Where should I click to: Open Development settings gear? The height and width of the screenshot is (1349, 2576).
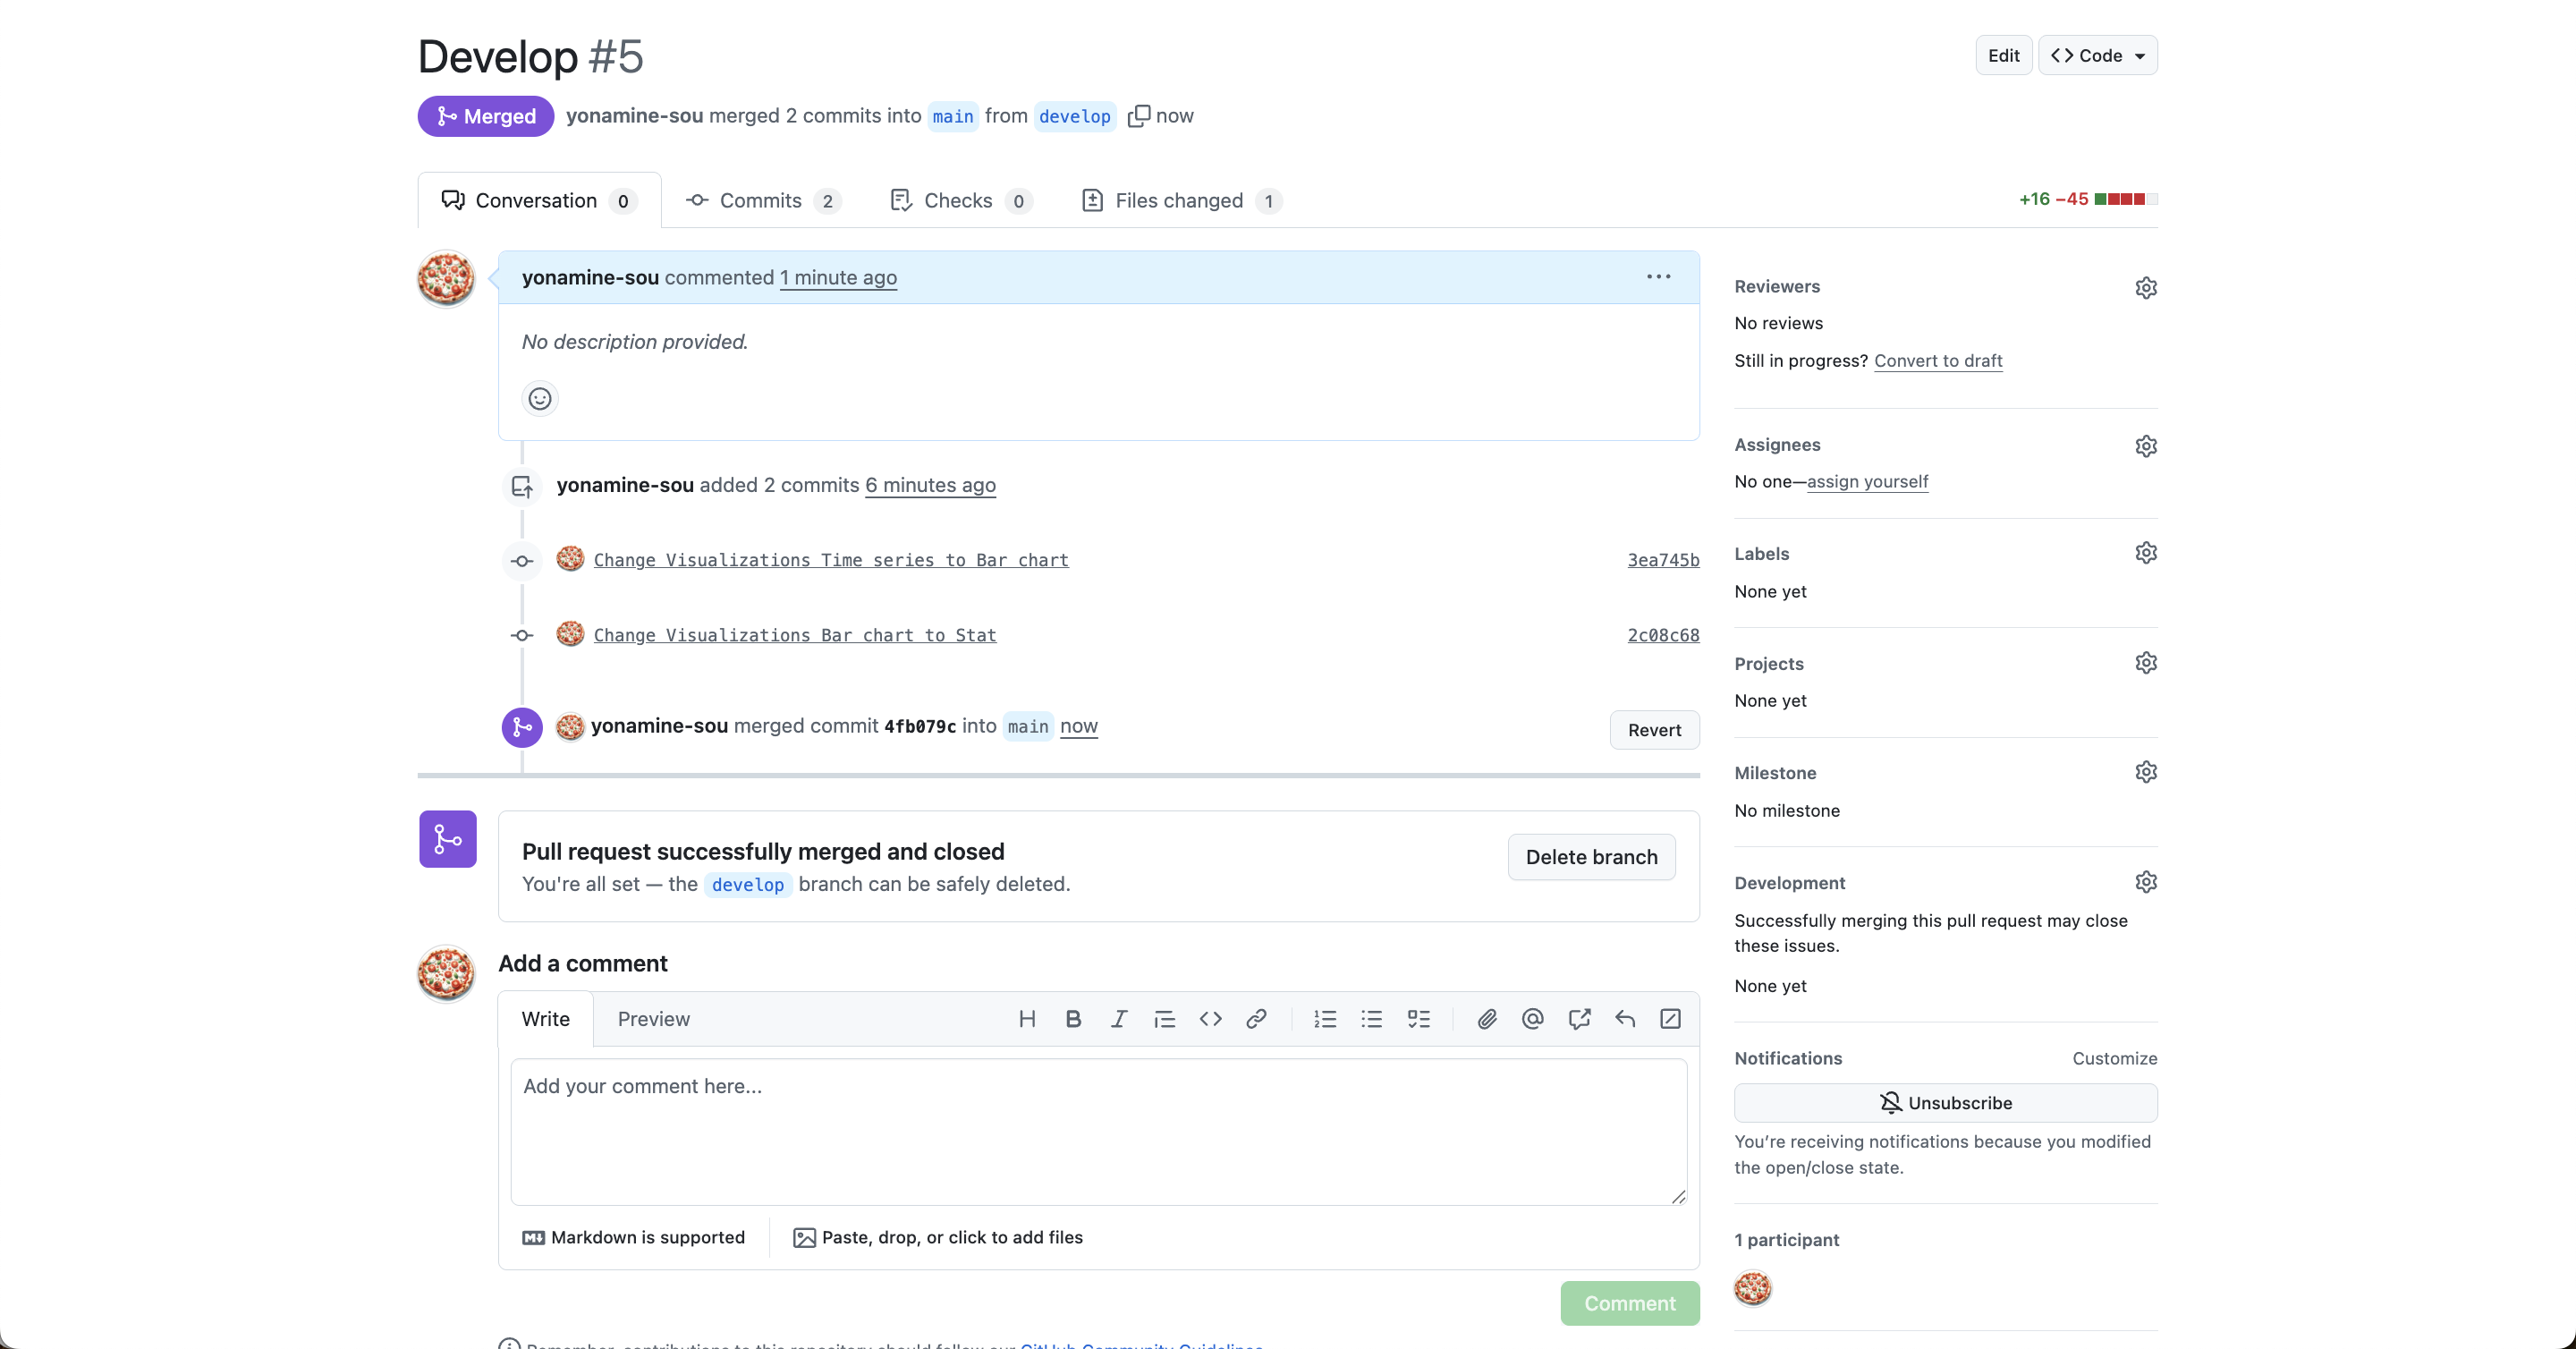(2145, 882)
